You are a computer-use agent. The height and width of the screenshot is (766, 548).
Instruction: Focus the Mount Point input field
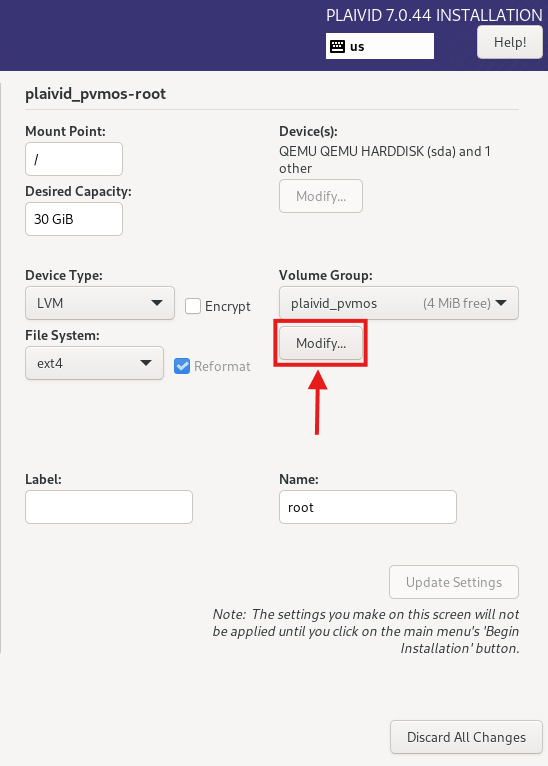74,159
